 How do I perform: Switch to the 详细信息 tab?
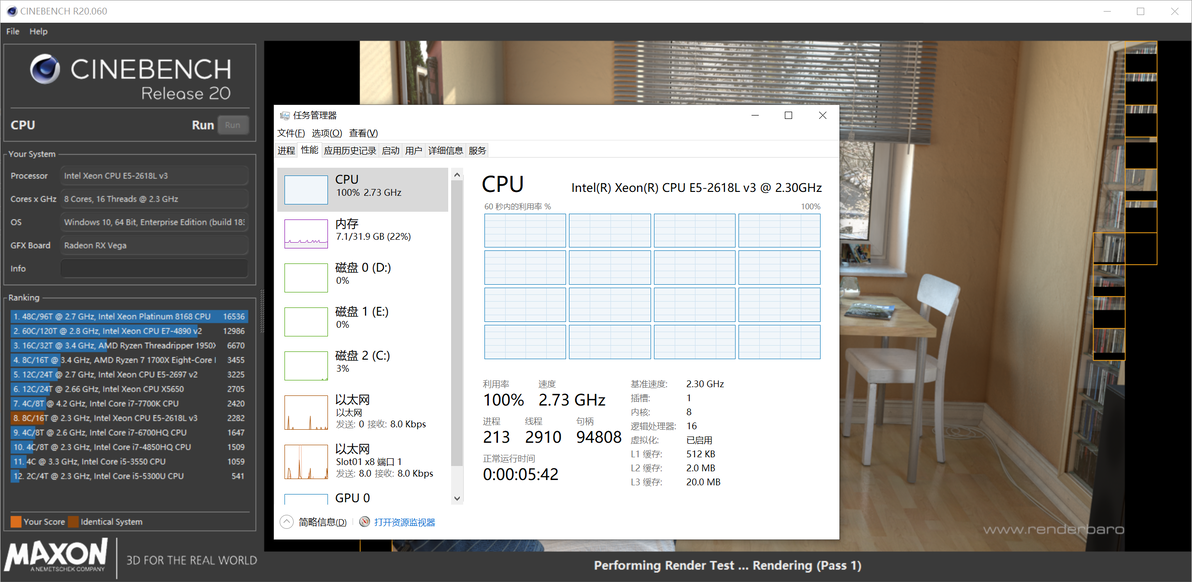(x=445, y=150)
